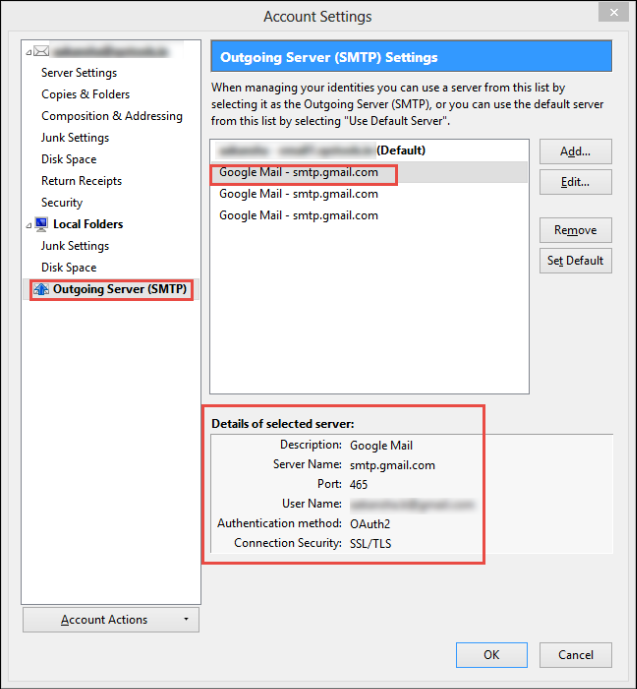Click the Account Actions button label
Screen dimensions: 637x689
click(x=104, y=620)
